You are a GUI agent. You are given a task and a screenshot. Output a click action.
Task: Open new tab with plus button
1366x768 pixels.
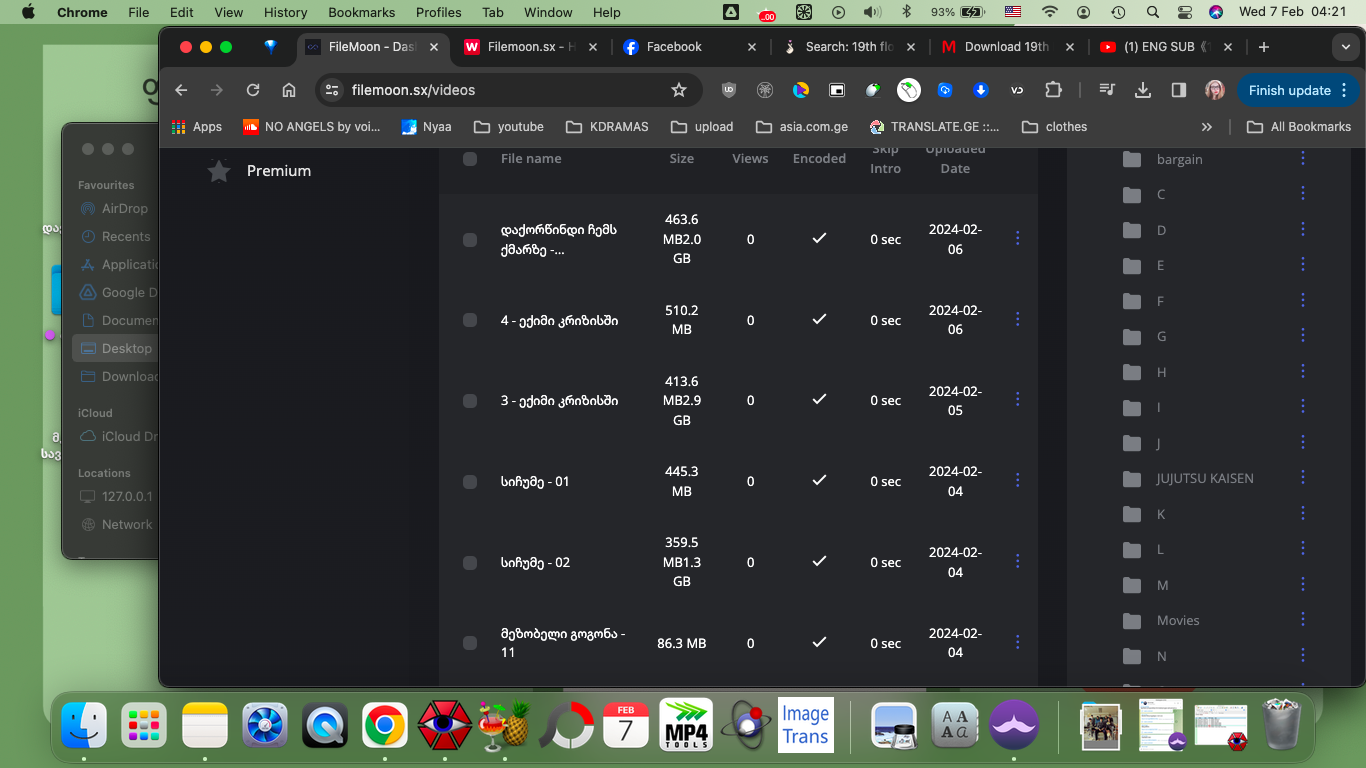pos(1264,47)
